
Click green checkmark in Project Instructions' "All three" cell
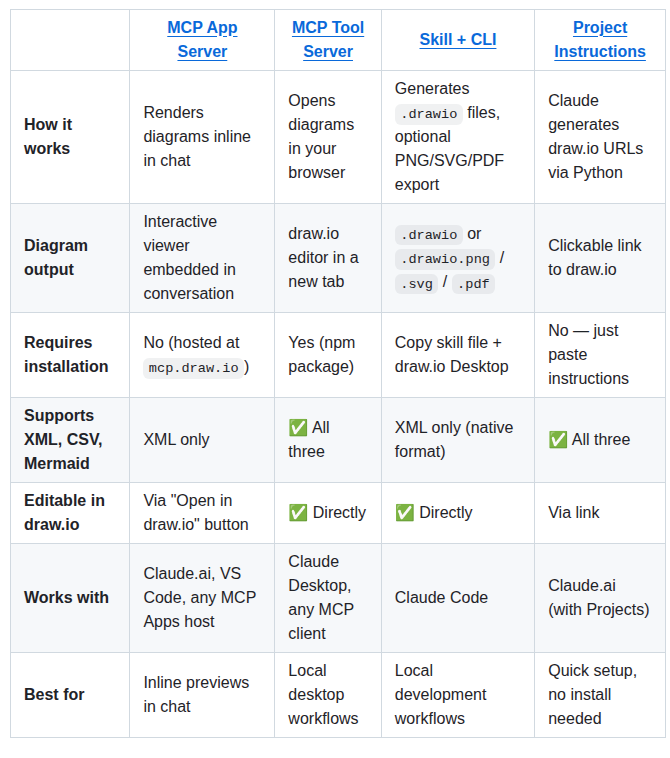click(x=558, y=440)
